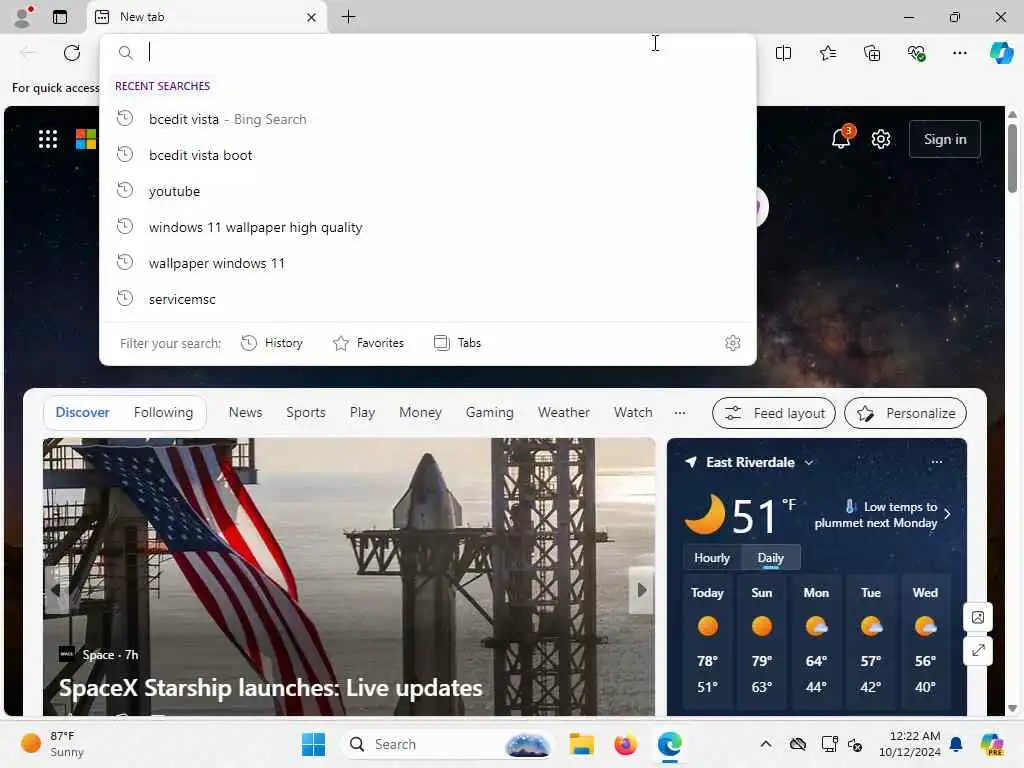1024x768 pixels.
Task: Select wallpaper windows 11 suggestion
Action: (428, 263)
